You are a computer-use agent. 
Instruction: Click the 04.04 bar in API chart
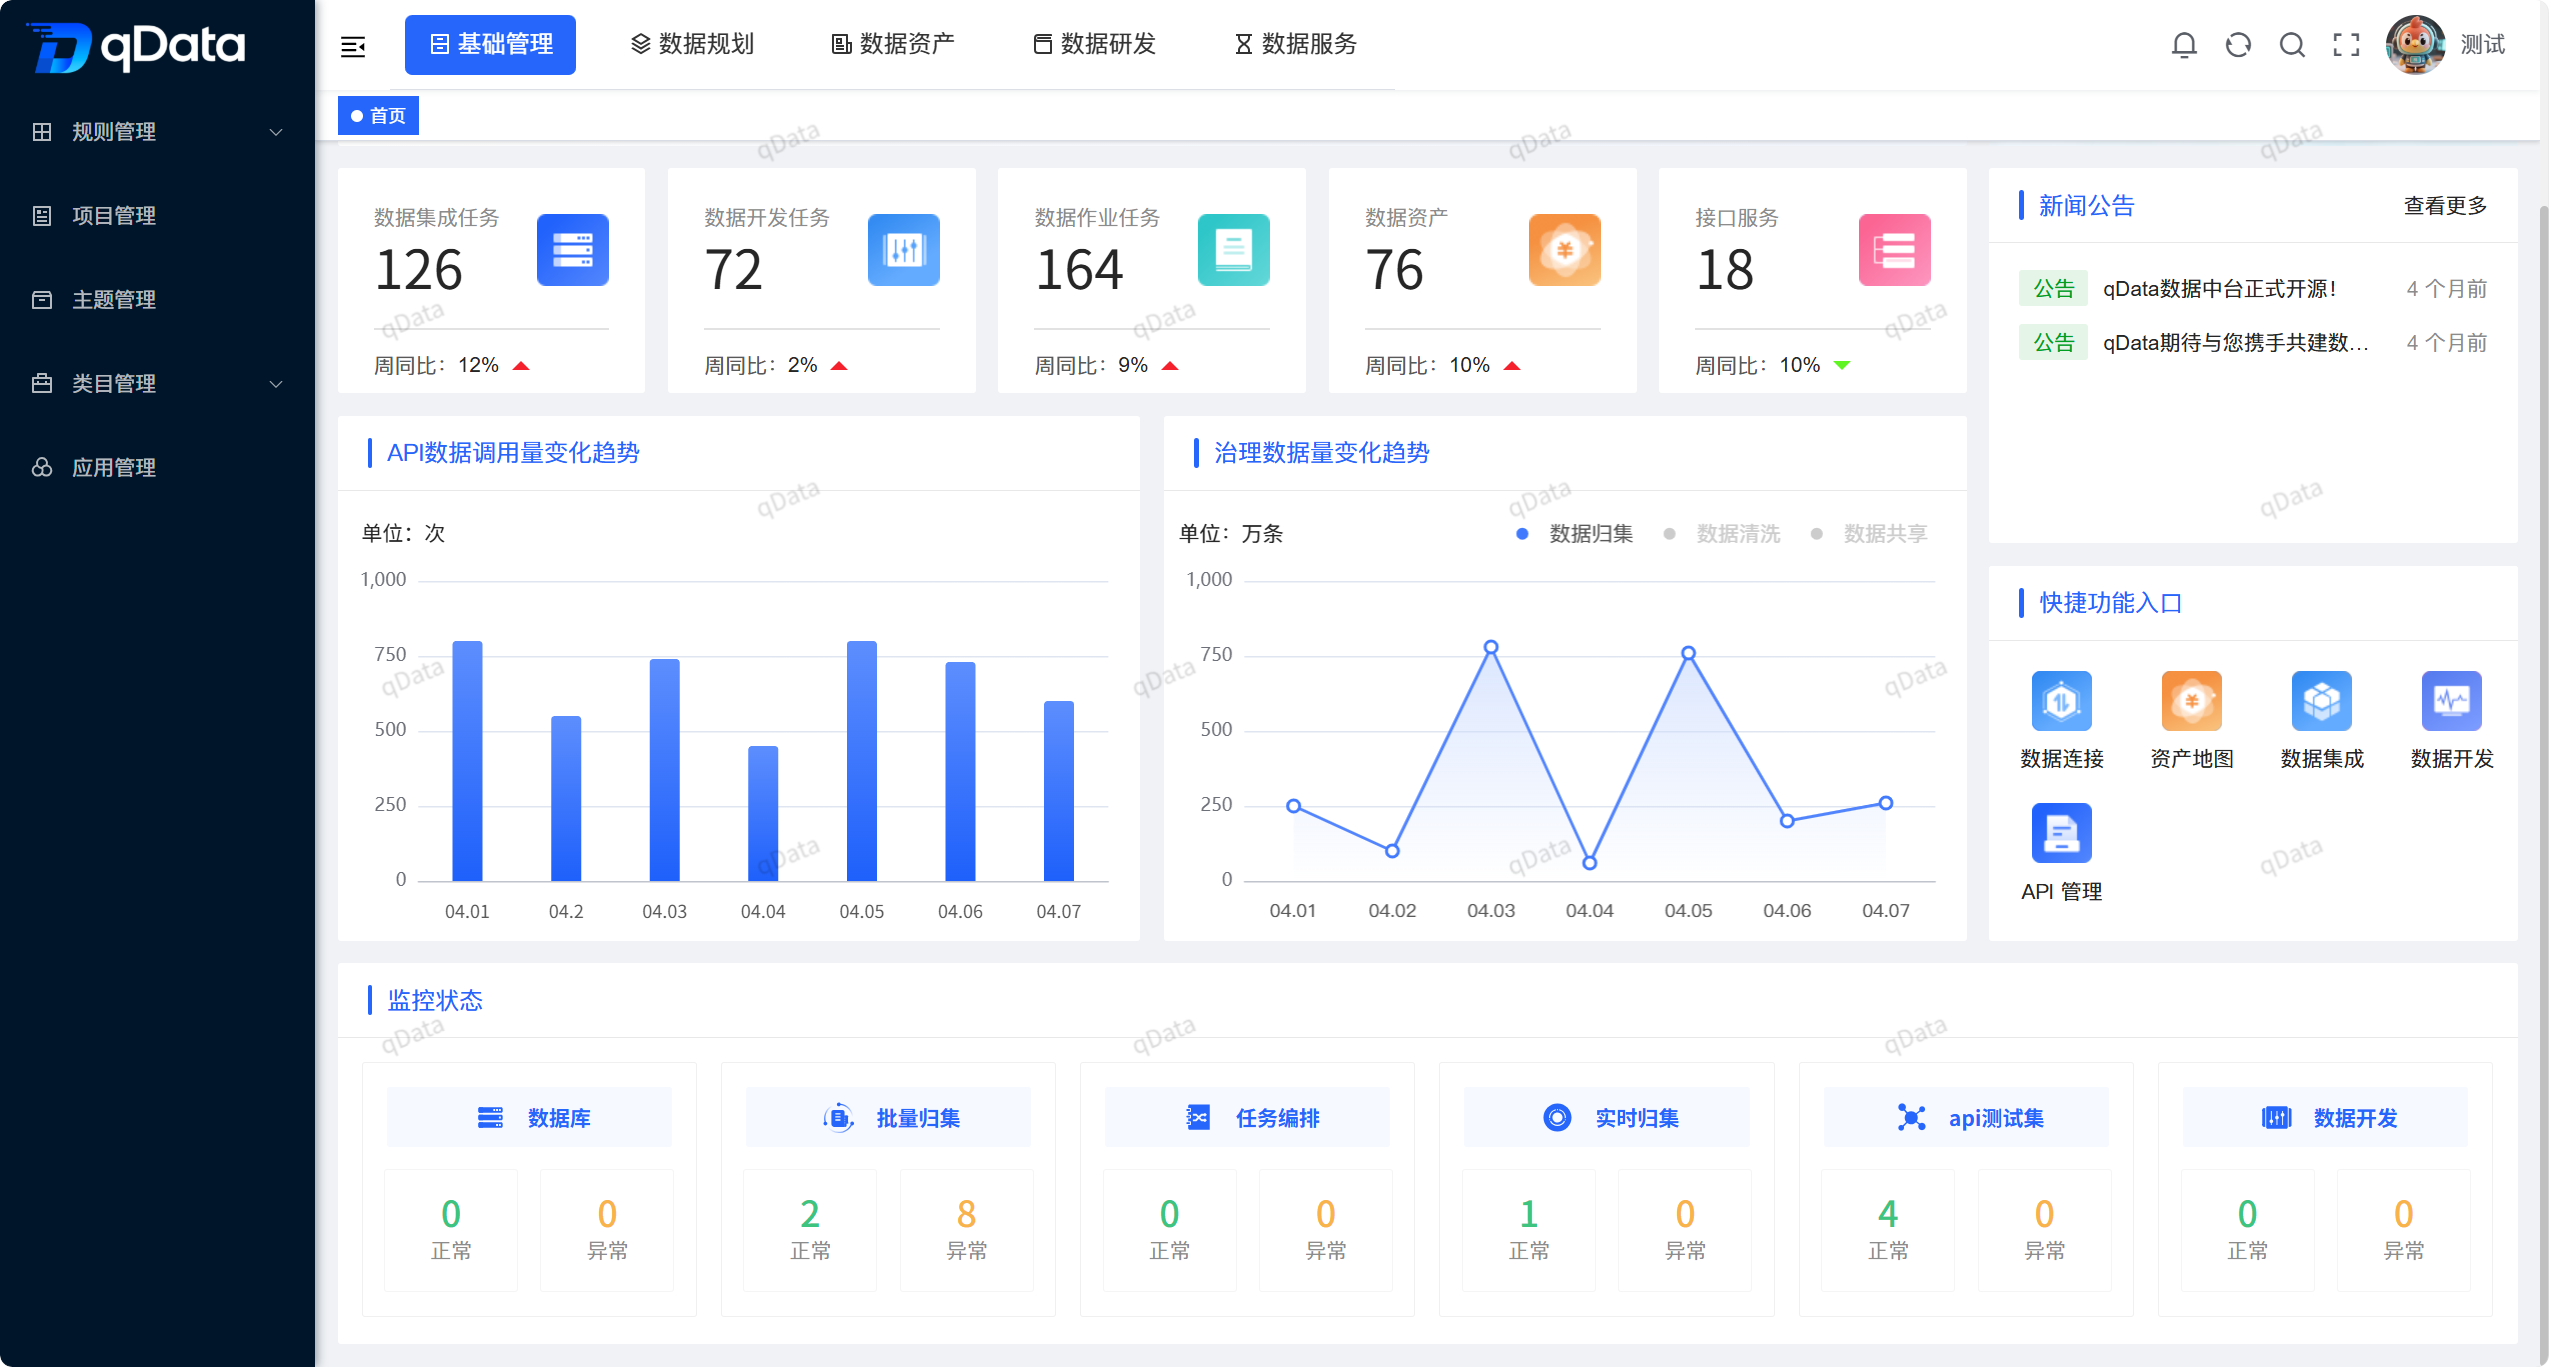click(x=763, y=813)
